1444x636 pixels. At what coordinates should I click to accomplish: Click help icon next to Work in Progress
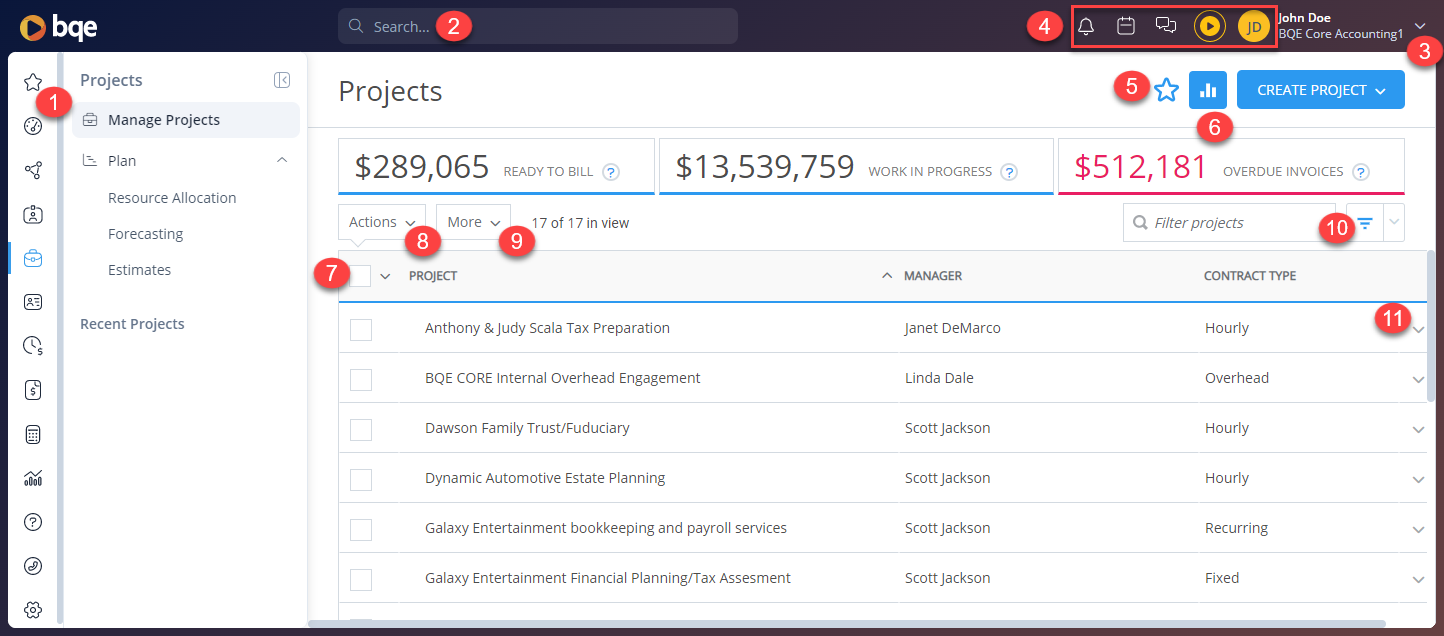click(x=1010, y=172)
